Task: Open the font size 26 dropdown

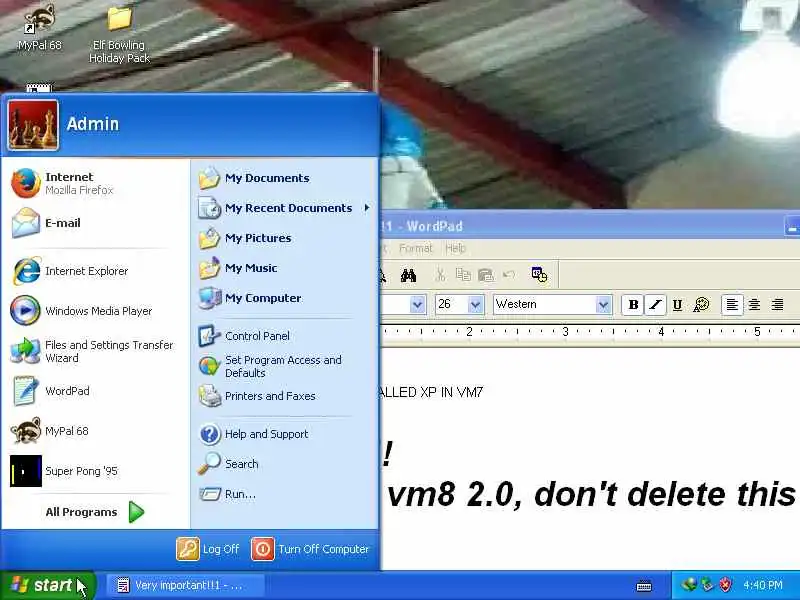Action: tap(476, 305)
